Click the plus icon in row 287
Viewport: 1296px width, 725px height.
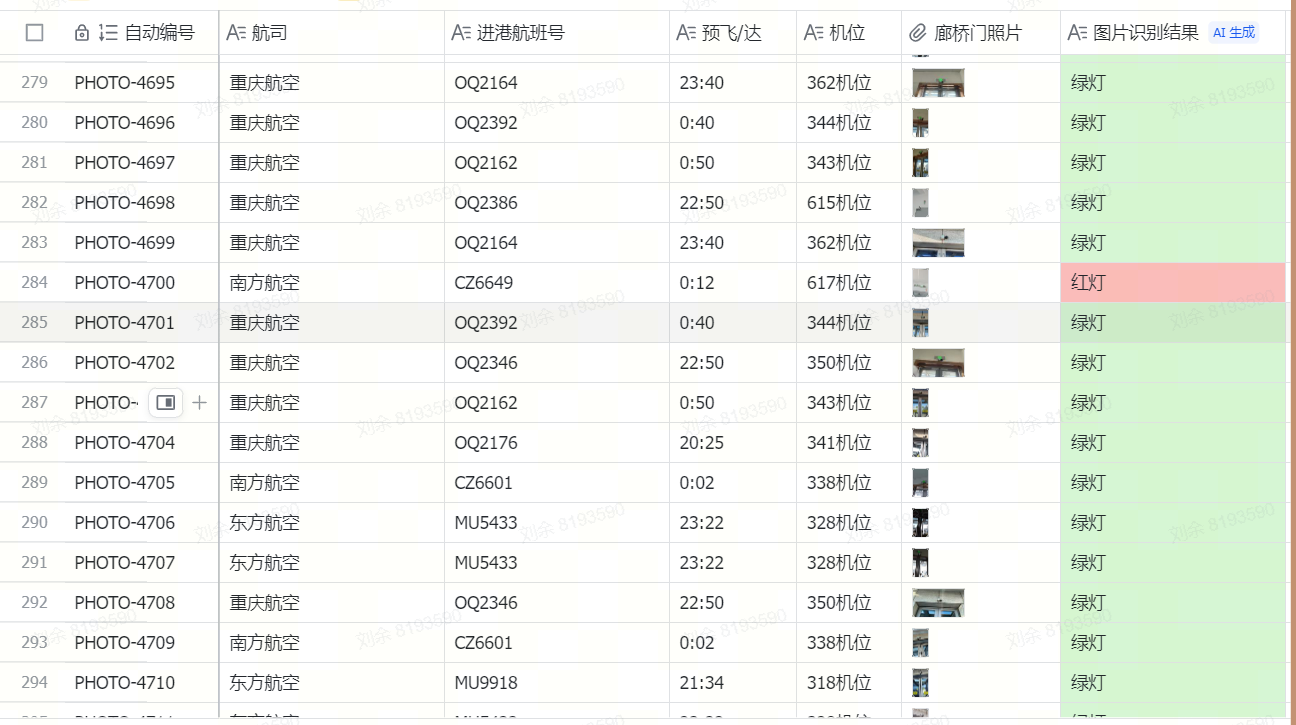click(x=200, y=402)
